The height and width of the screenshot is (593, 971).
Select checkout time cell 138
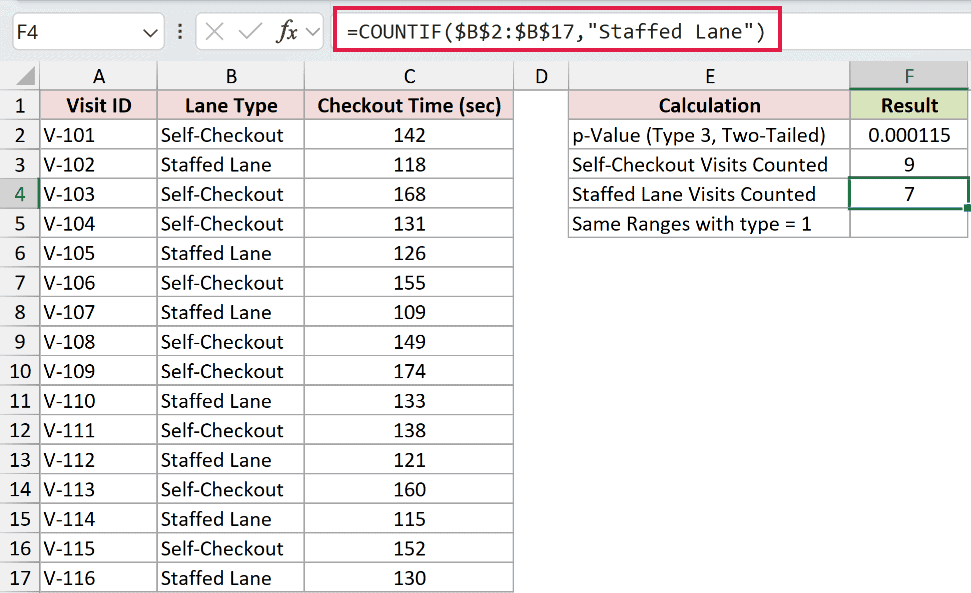pyautogui.click(x=409, y=430)
